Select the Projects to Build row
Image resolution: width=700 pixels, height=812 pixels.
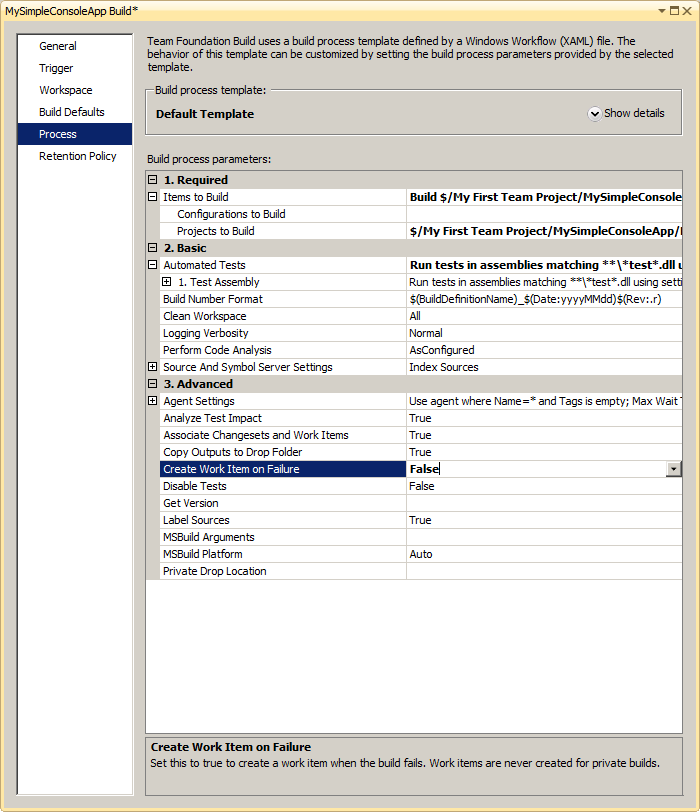(283, 231)
